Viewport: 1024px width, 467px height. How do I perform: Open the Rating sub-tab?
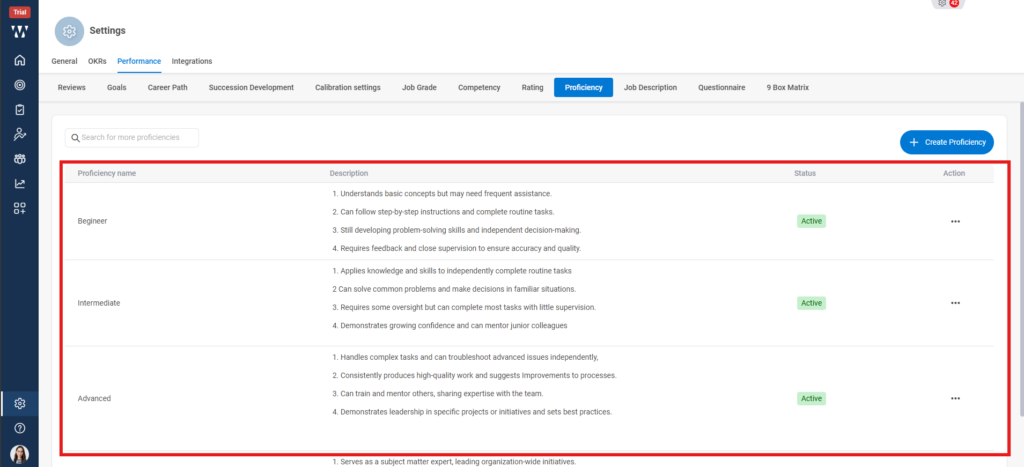click(x=532, y=88)
